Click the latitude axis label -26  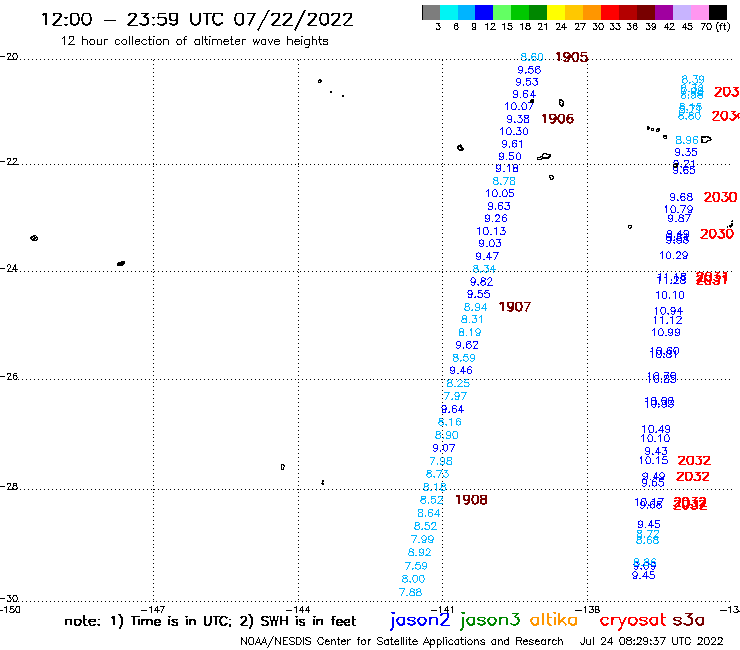[x=9, y=377]
